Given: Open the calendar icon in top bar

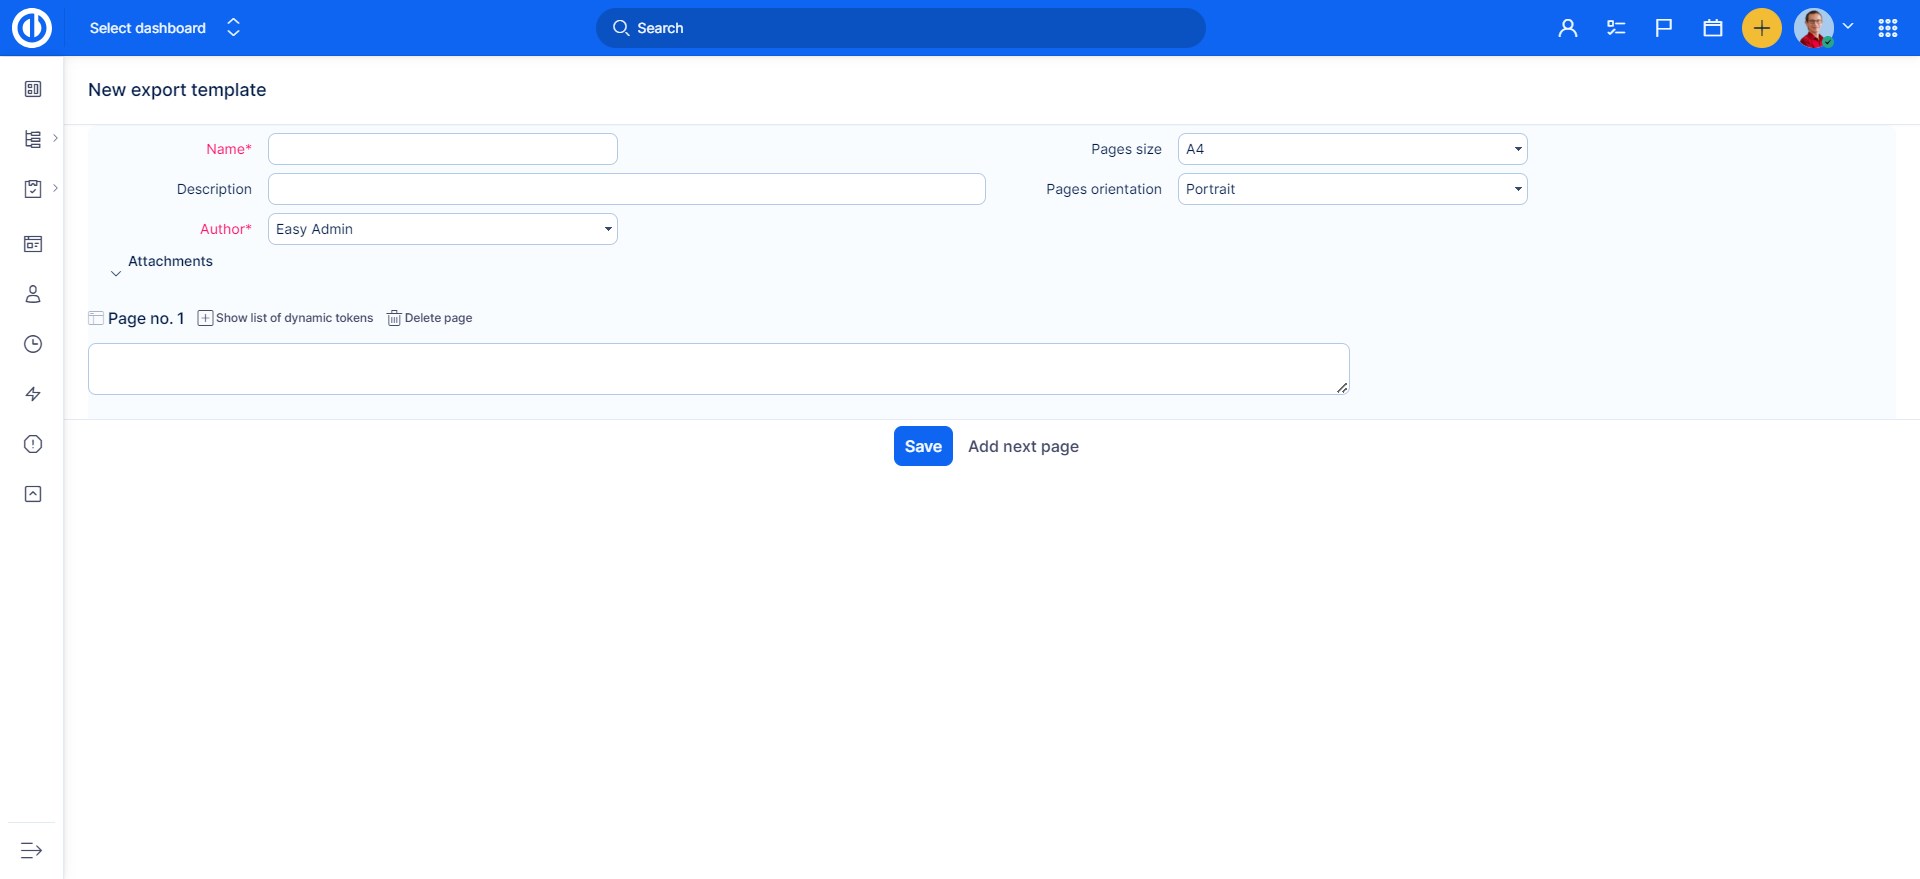Looking at the screenshot, I should coord(1712,28).
